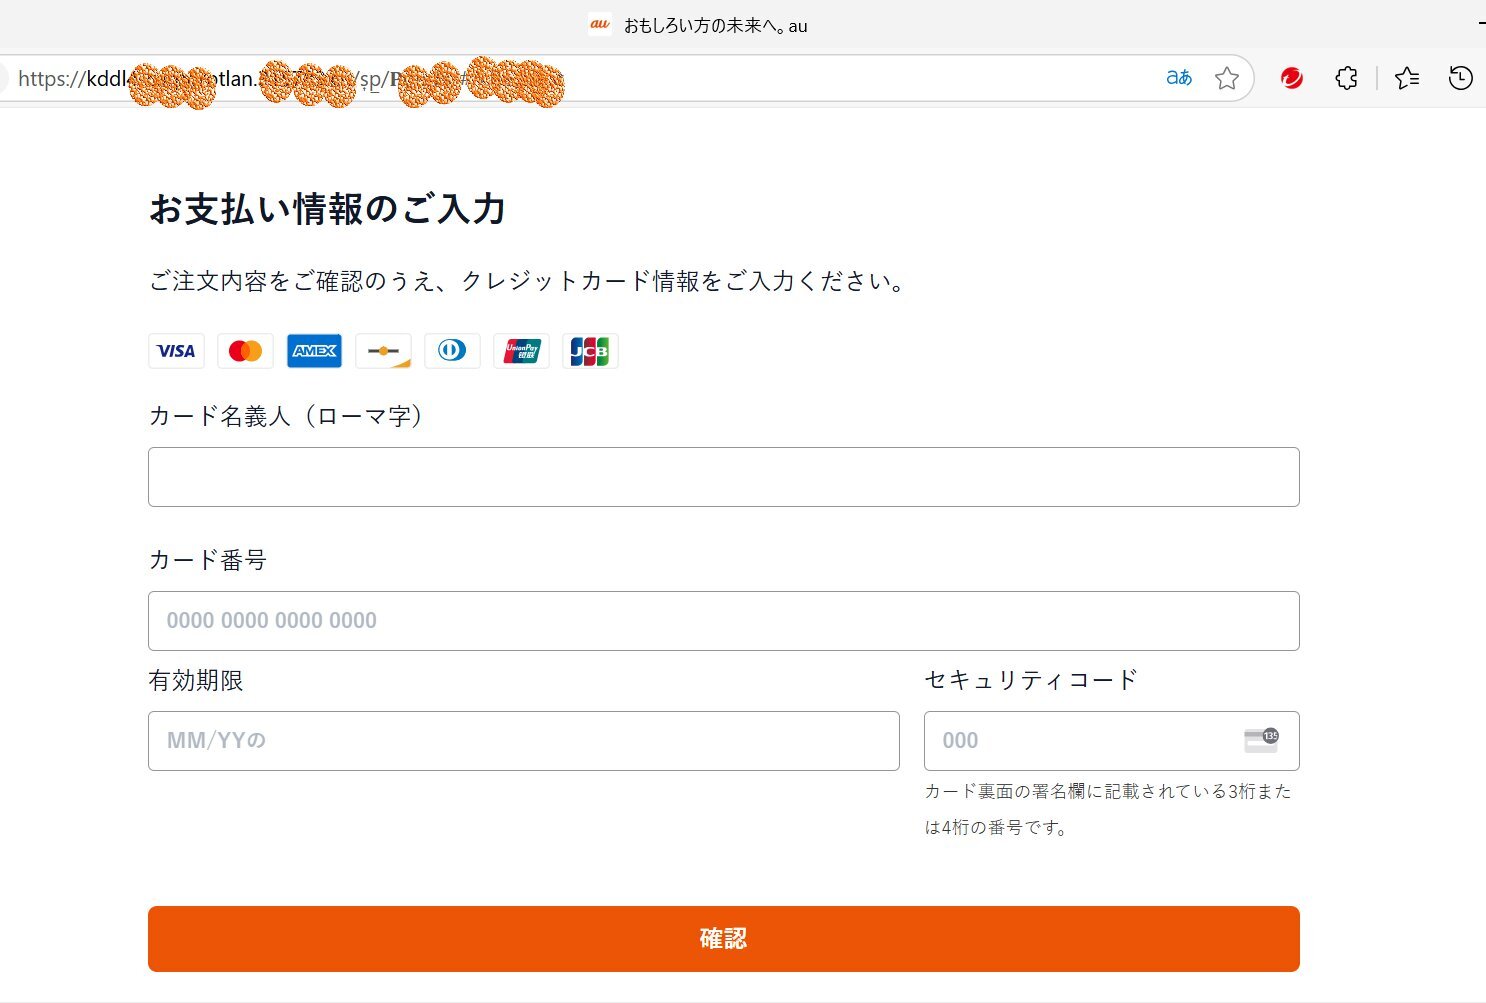Image resolution: width=1486 pixels, height=1003 pixels.
Task: Click the JCB card logo
Action: 590,351
